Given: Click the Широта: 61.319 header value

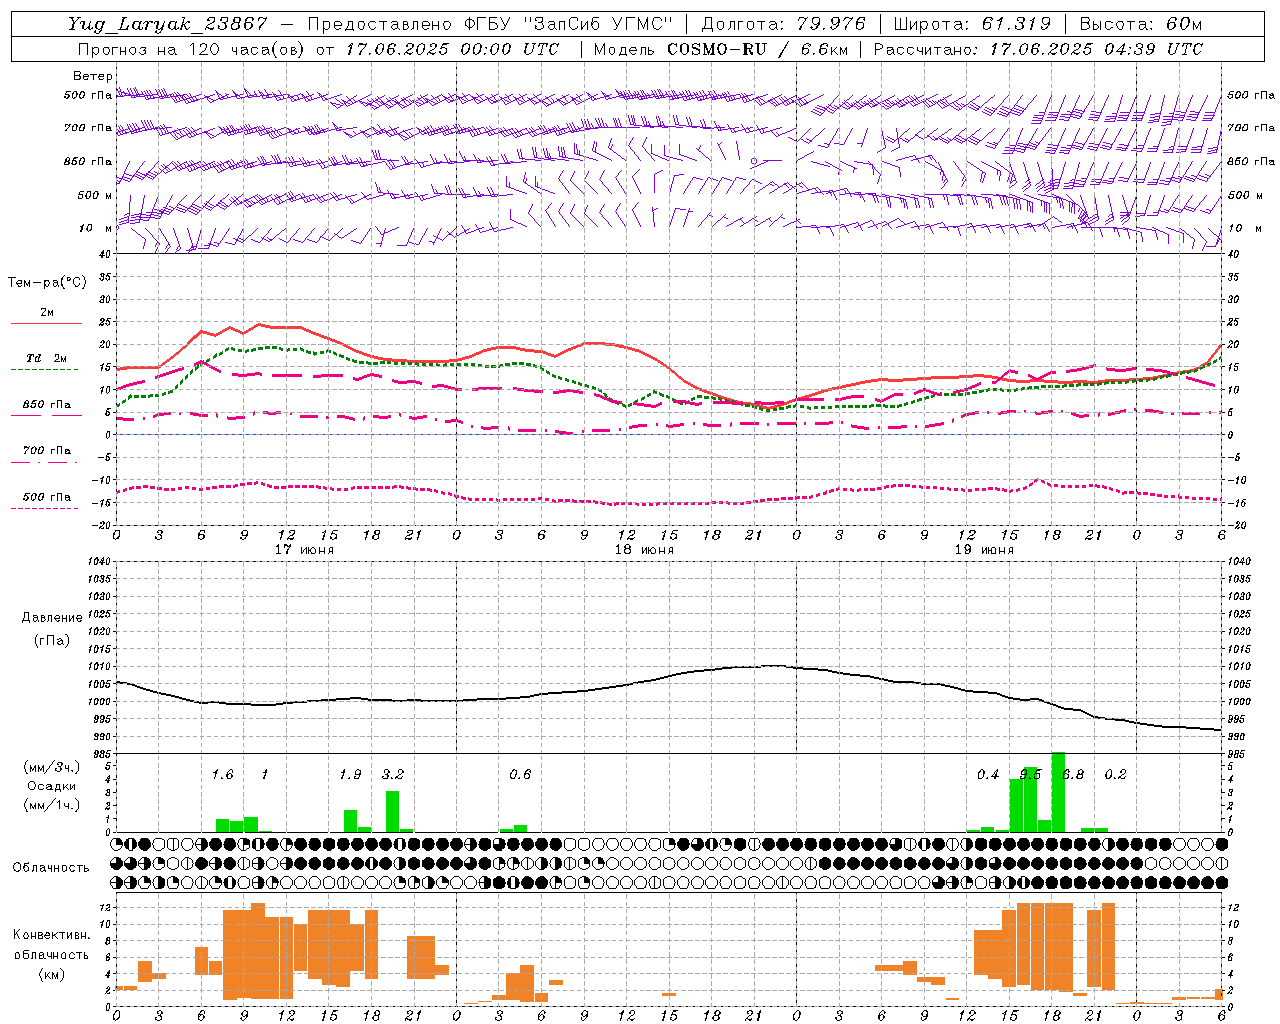Looking at the screenshot, I should click(972, 24).
